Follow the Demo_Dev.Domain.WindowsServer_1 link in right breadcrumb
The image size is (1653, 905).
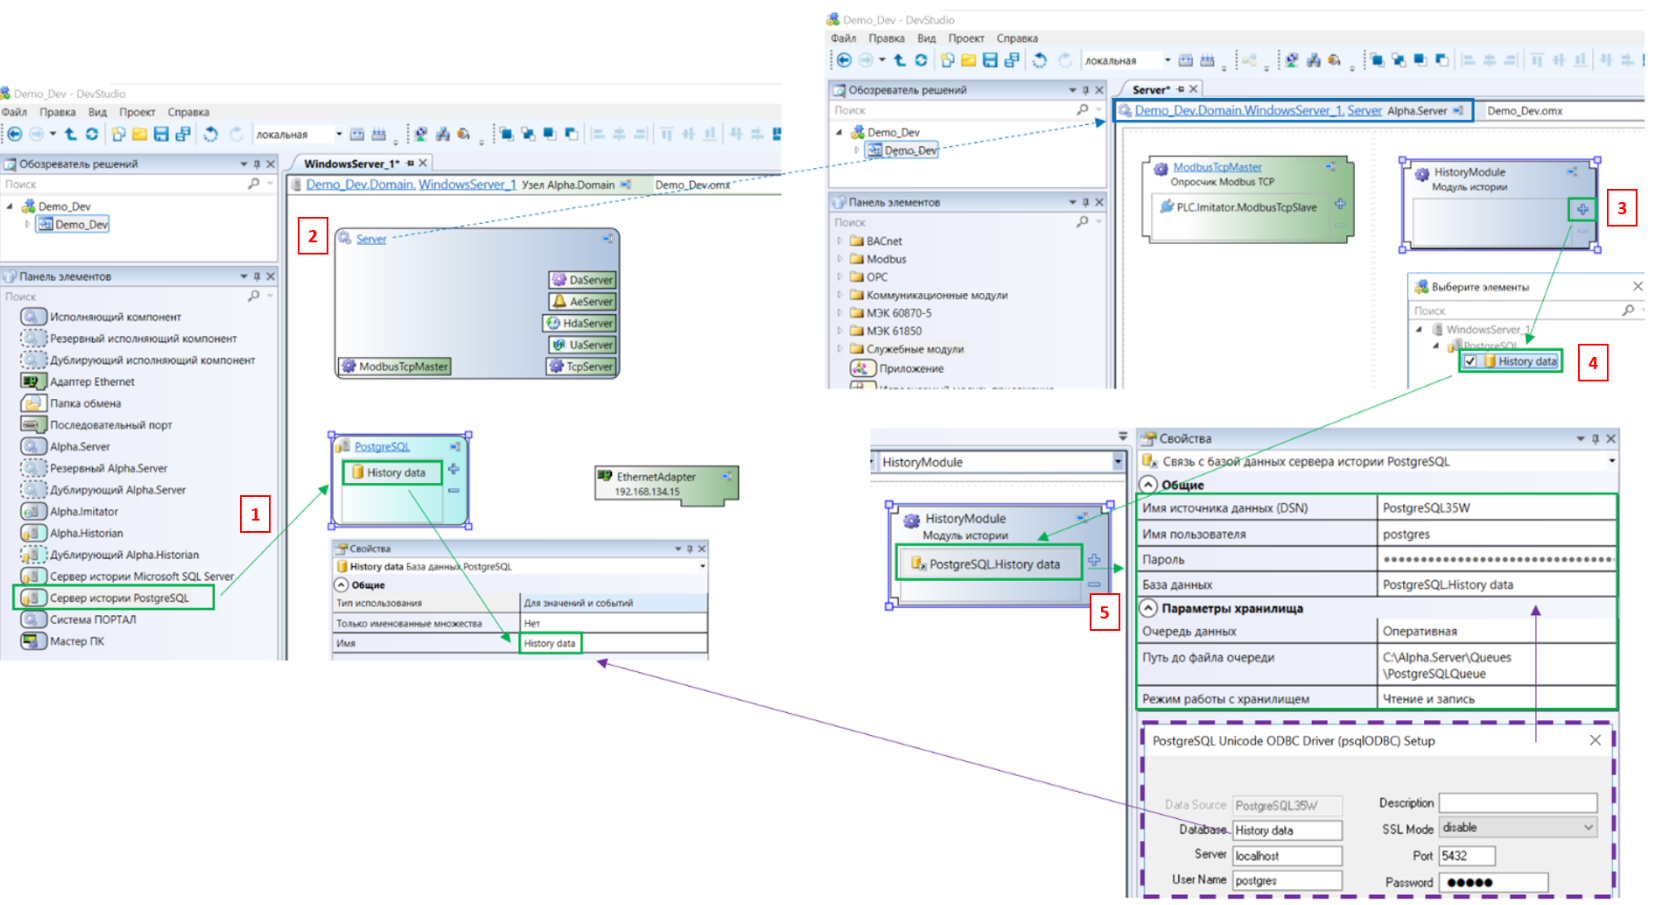click(x=1238, y=110)
